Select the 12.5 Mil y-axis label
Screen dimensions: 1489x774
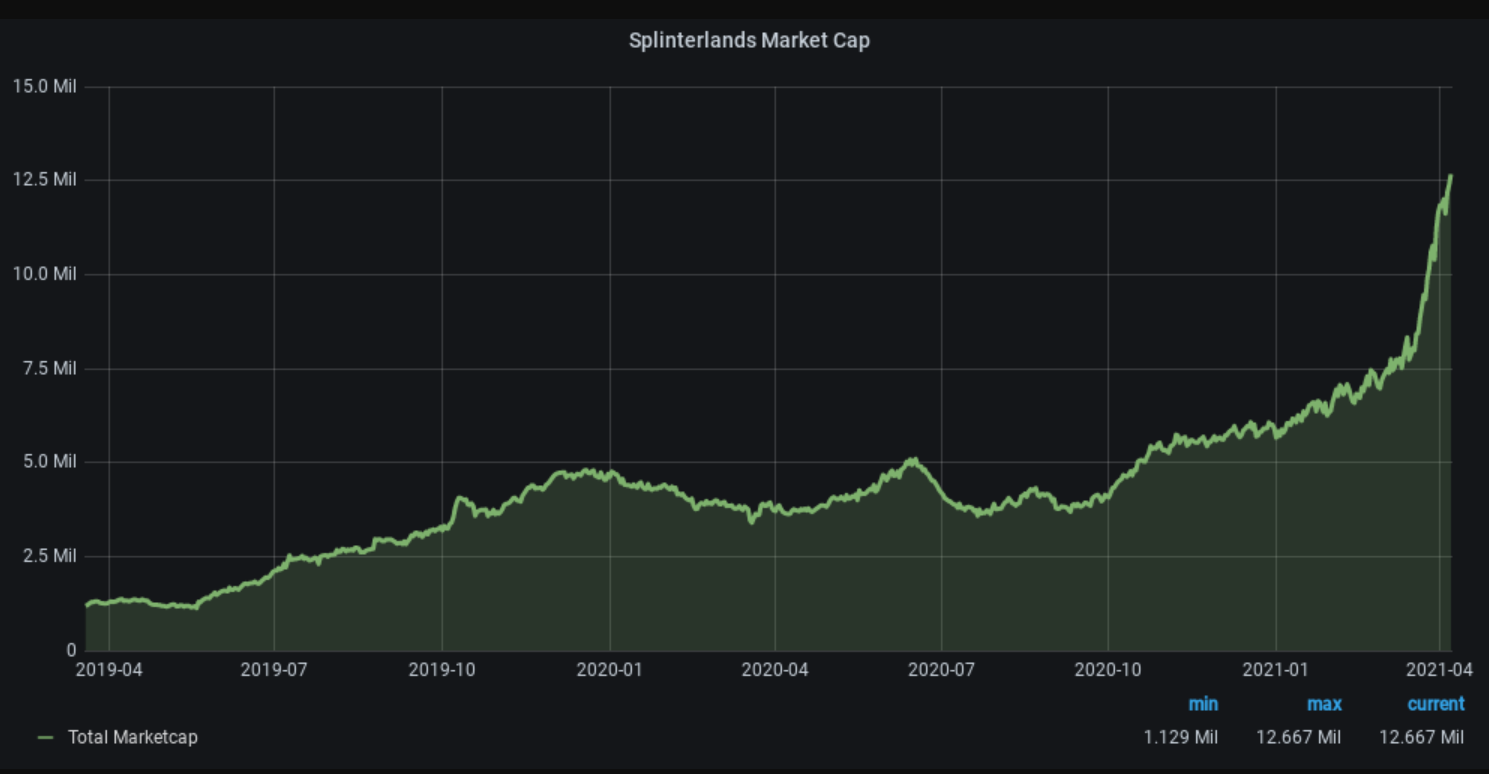[x=44, y=180]
